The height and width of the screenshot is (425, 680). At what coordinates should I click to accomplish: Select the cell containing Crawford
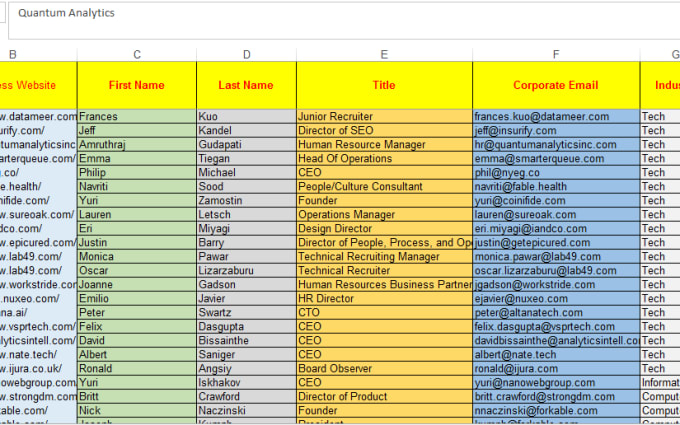[x=247, y=396]
